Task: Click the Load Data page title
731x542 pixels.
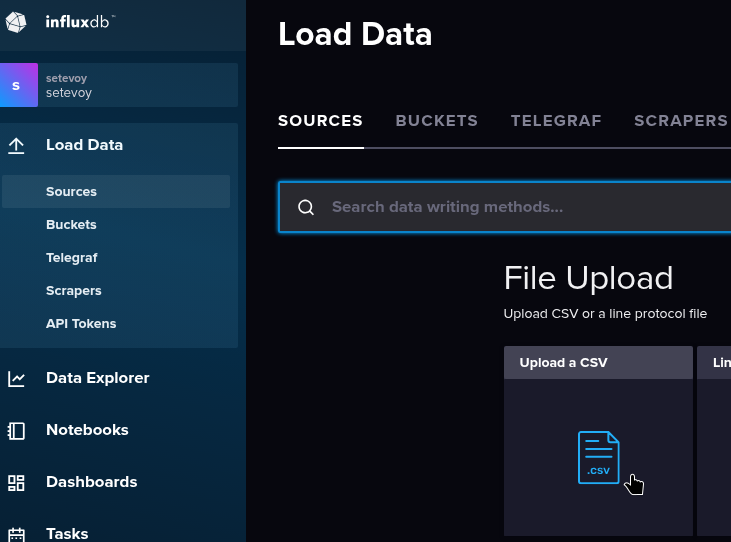Action: 355,34
